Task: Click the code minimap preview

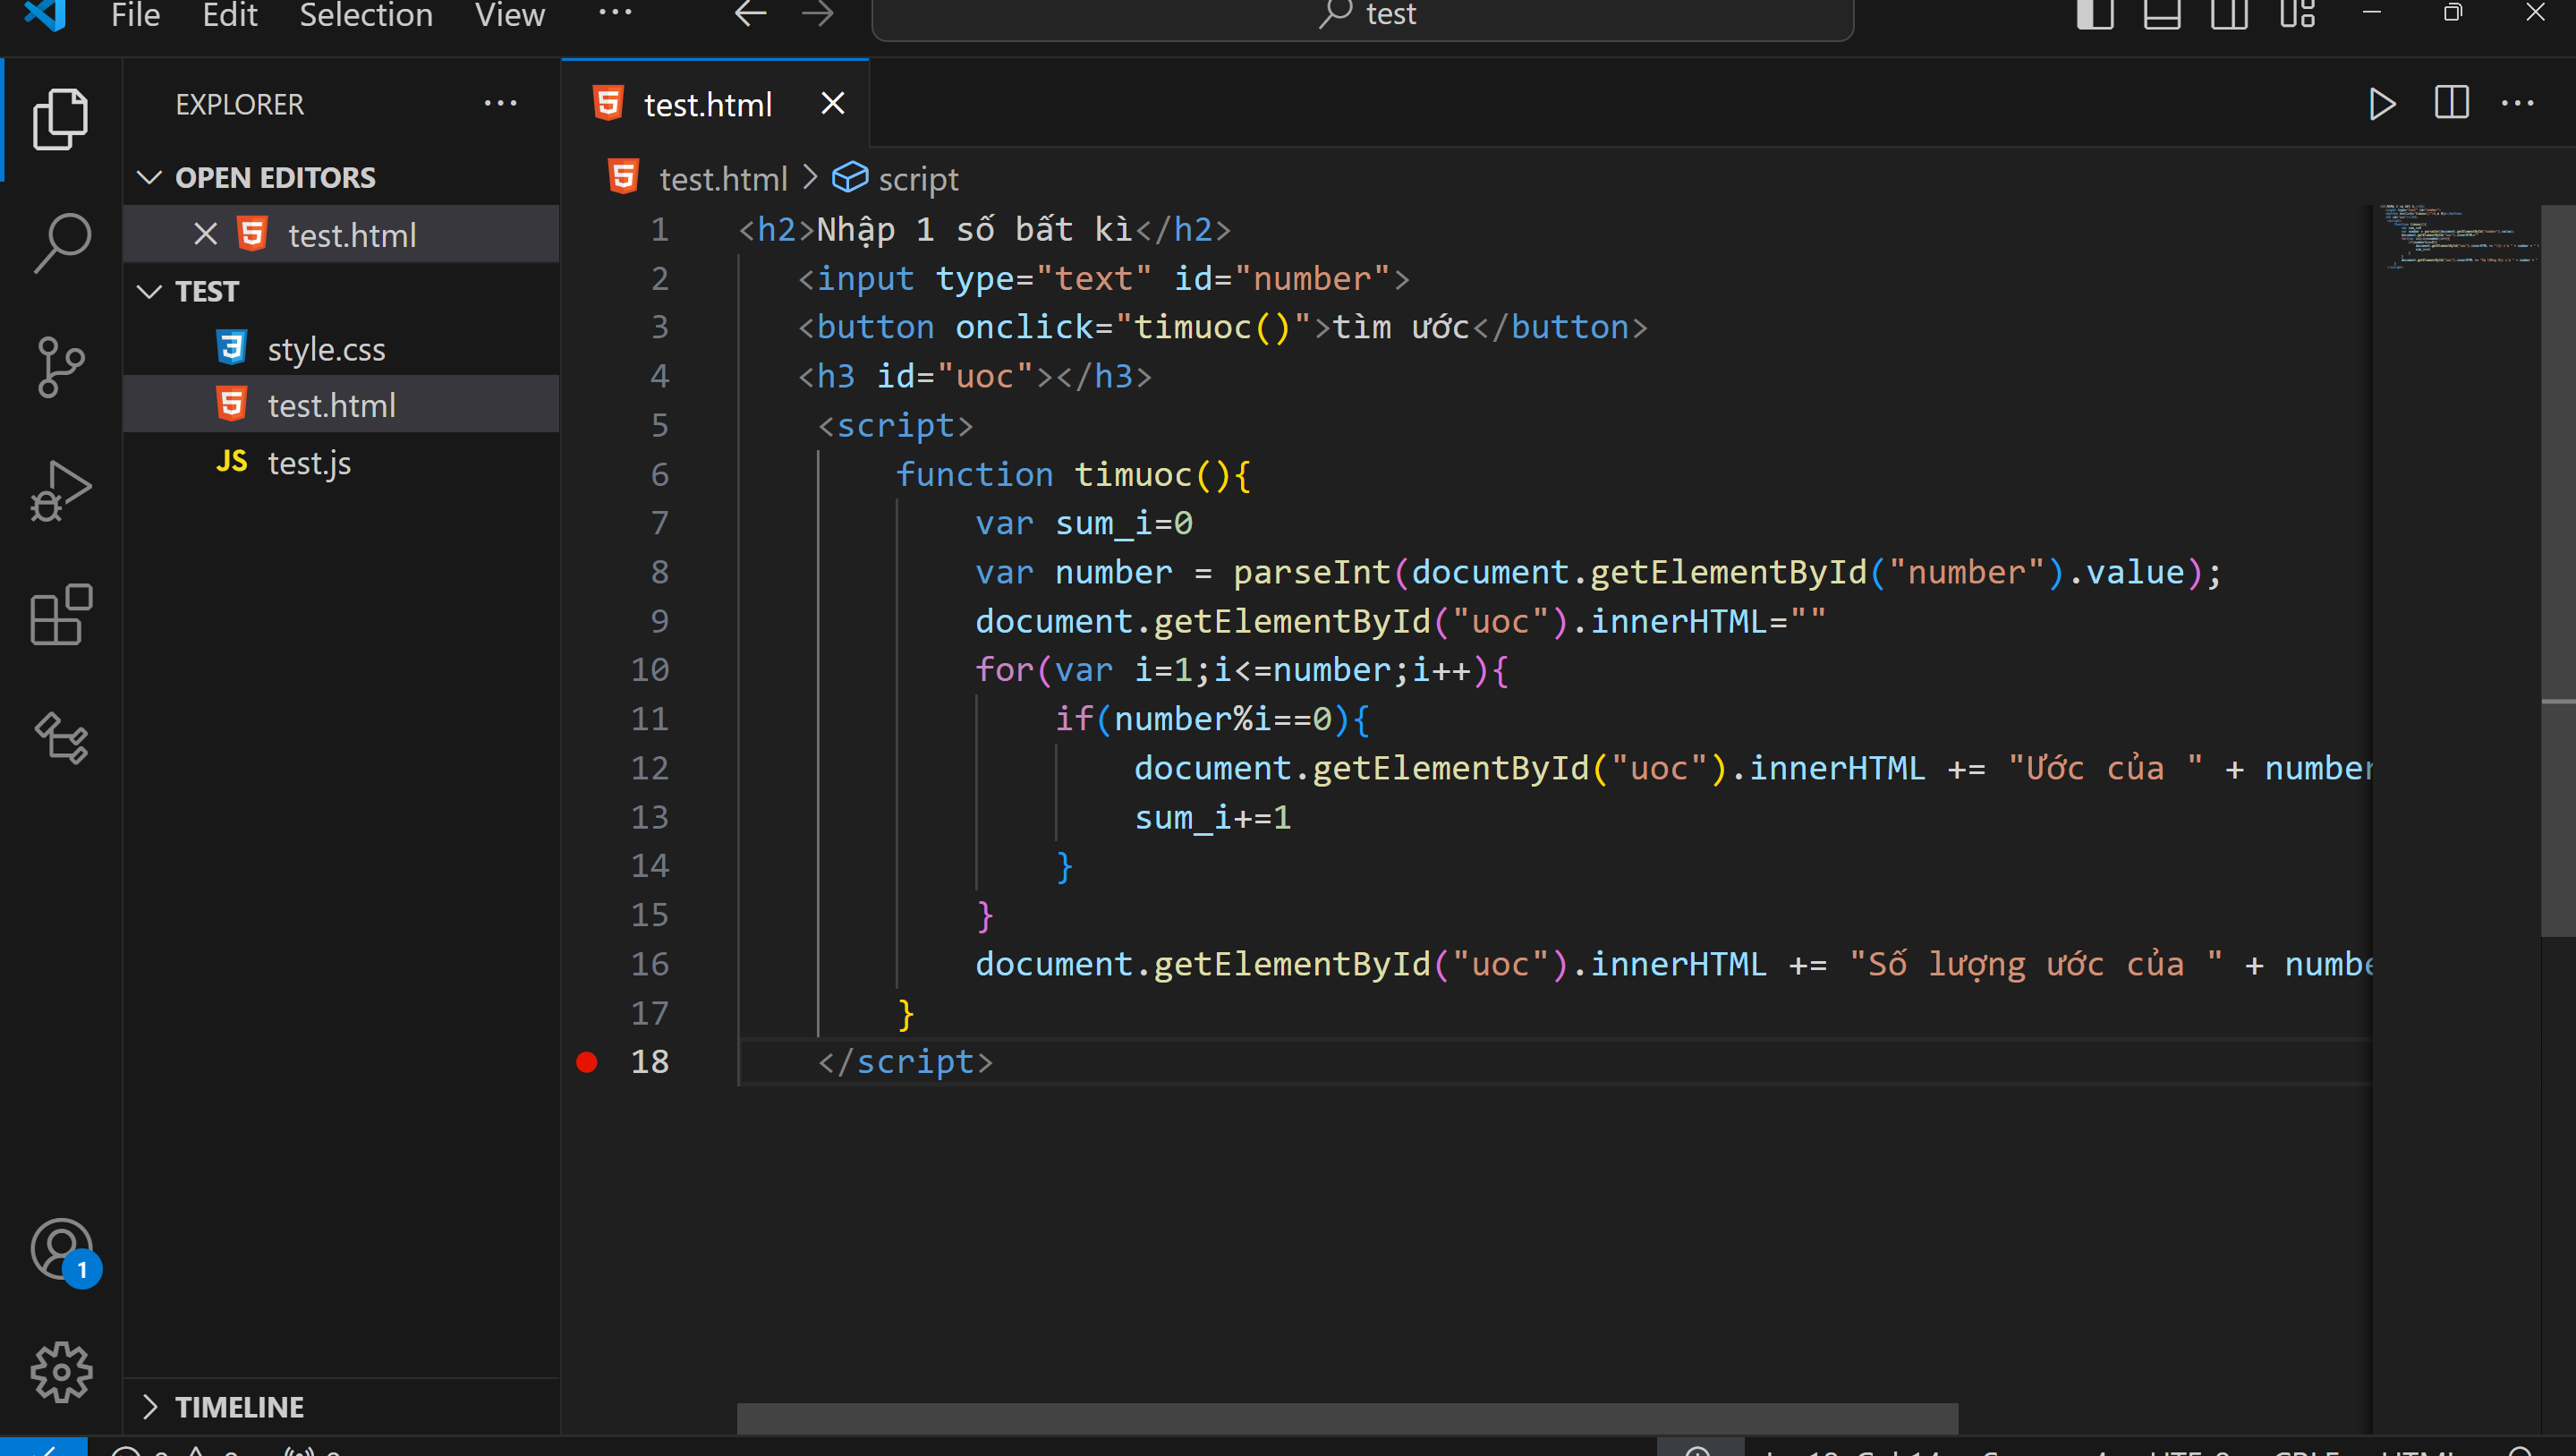Action: 2459,237
